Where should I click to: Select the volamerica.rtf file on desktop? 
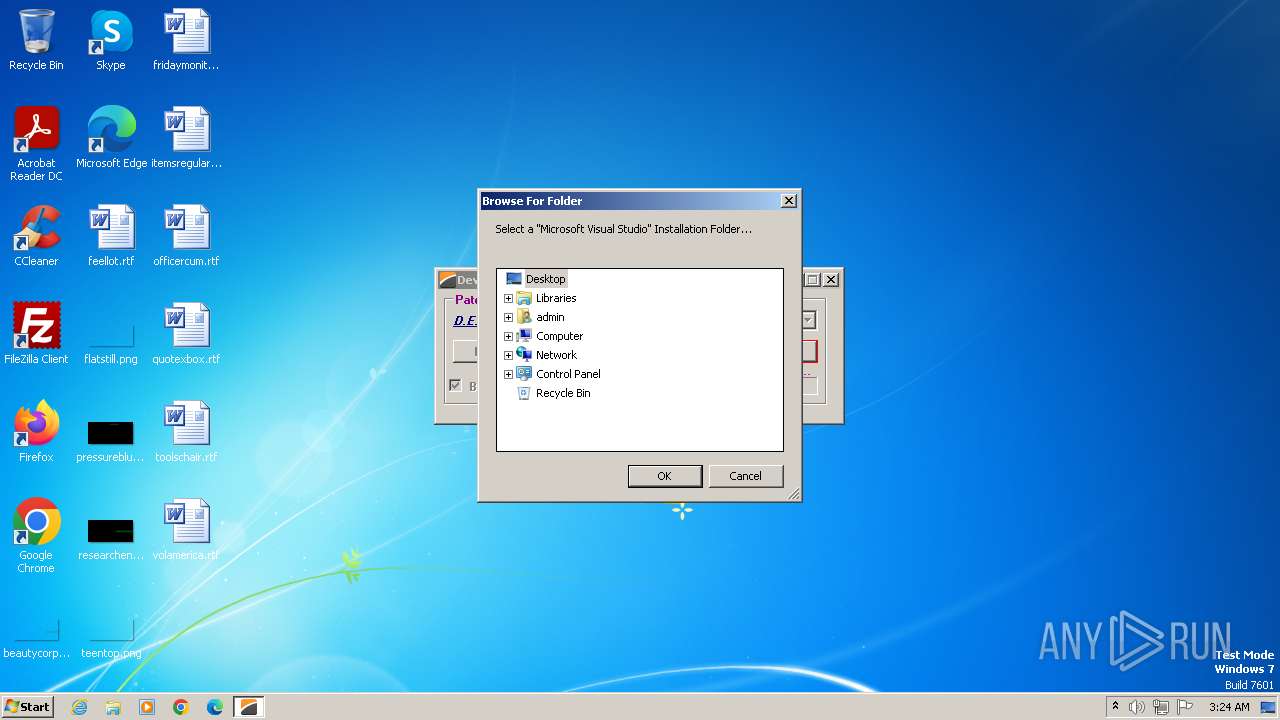[186, 530]
